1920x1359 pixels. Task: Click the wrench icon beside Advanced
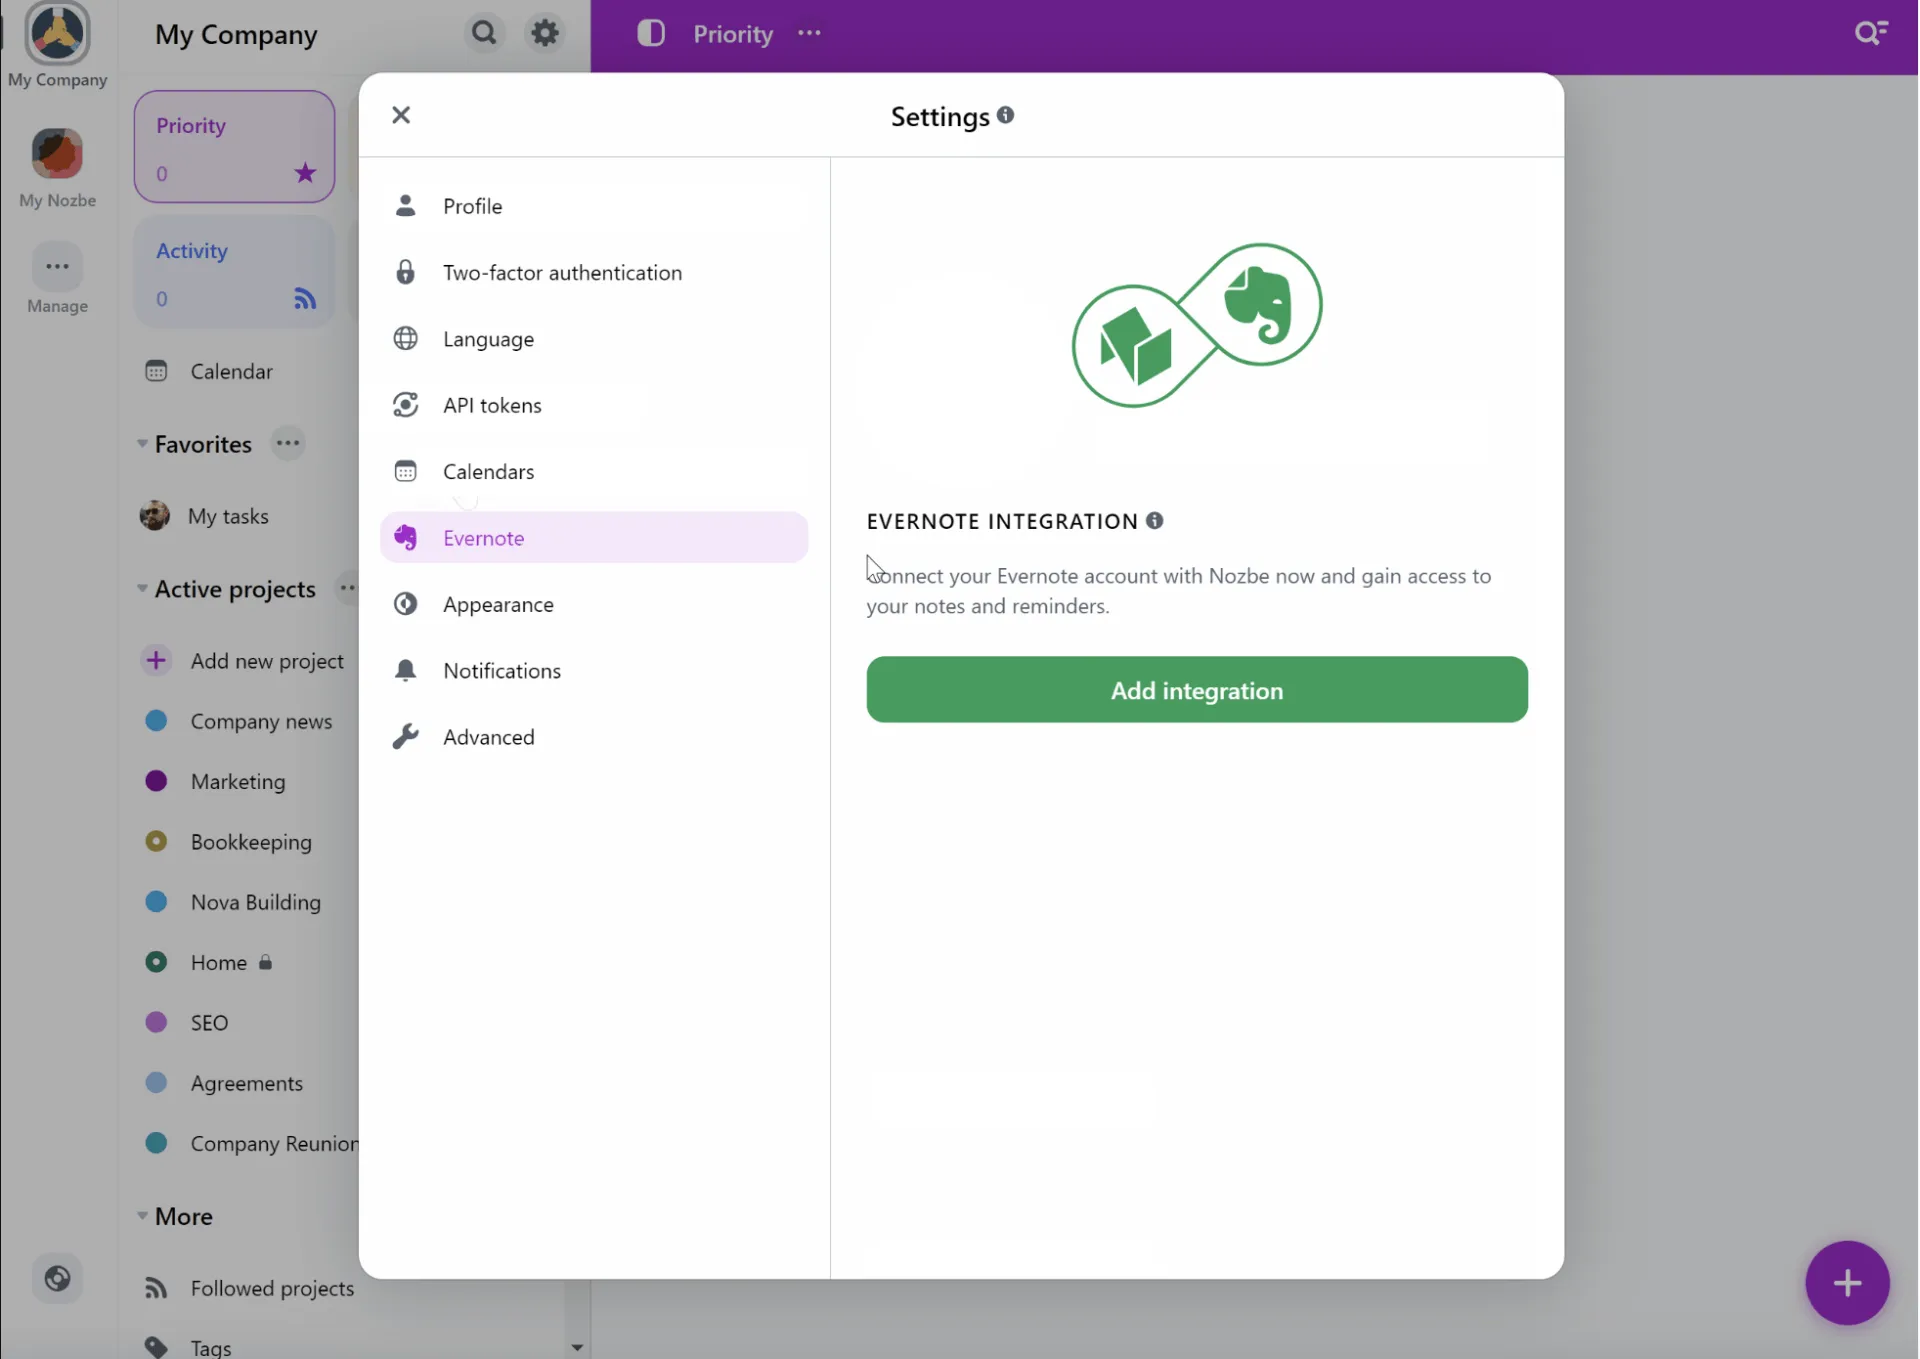(405, 737)
